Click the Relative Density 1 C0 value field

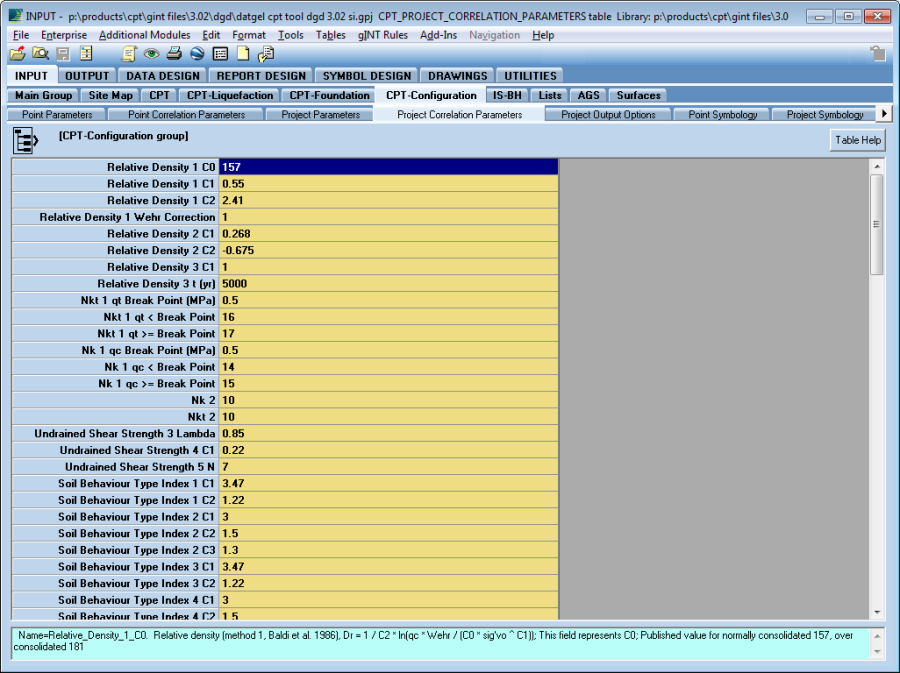pyautogui.click(x=388, y=167)
